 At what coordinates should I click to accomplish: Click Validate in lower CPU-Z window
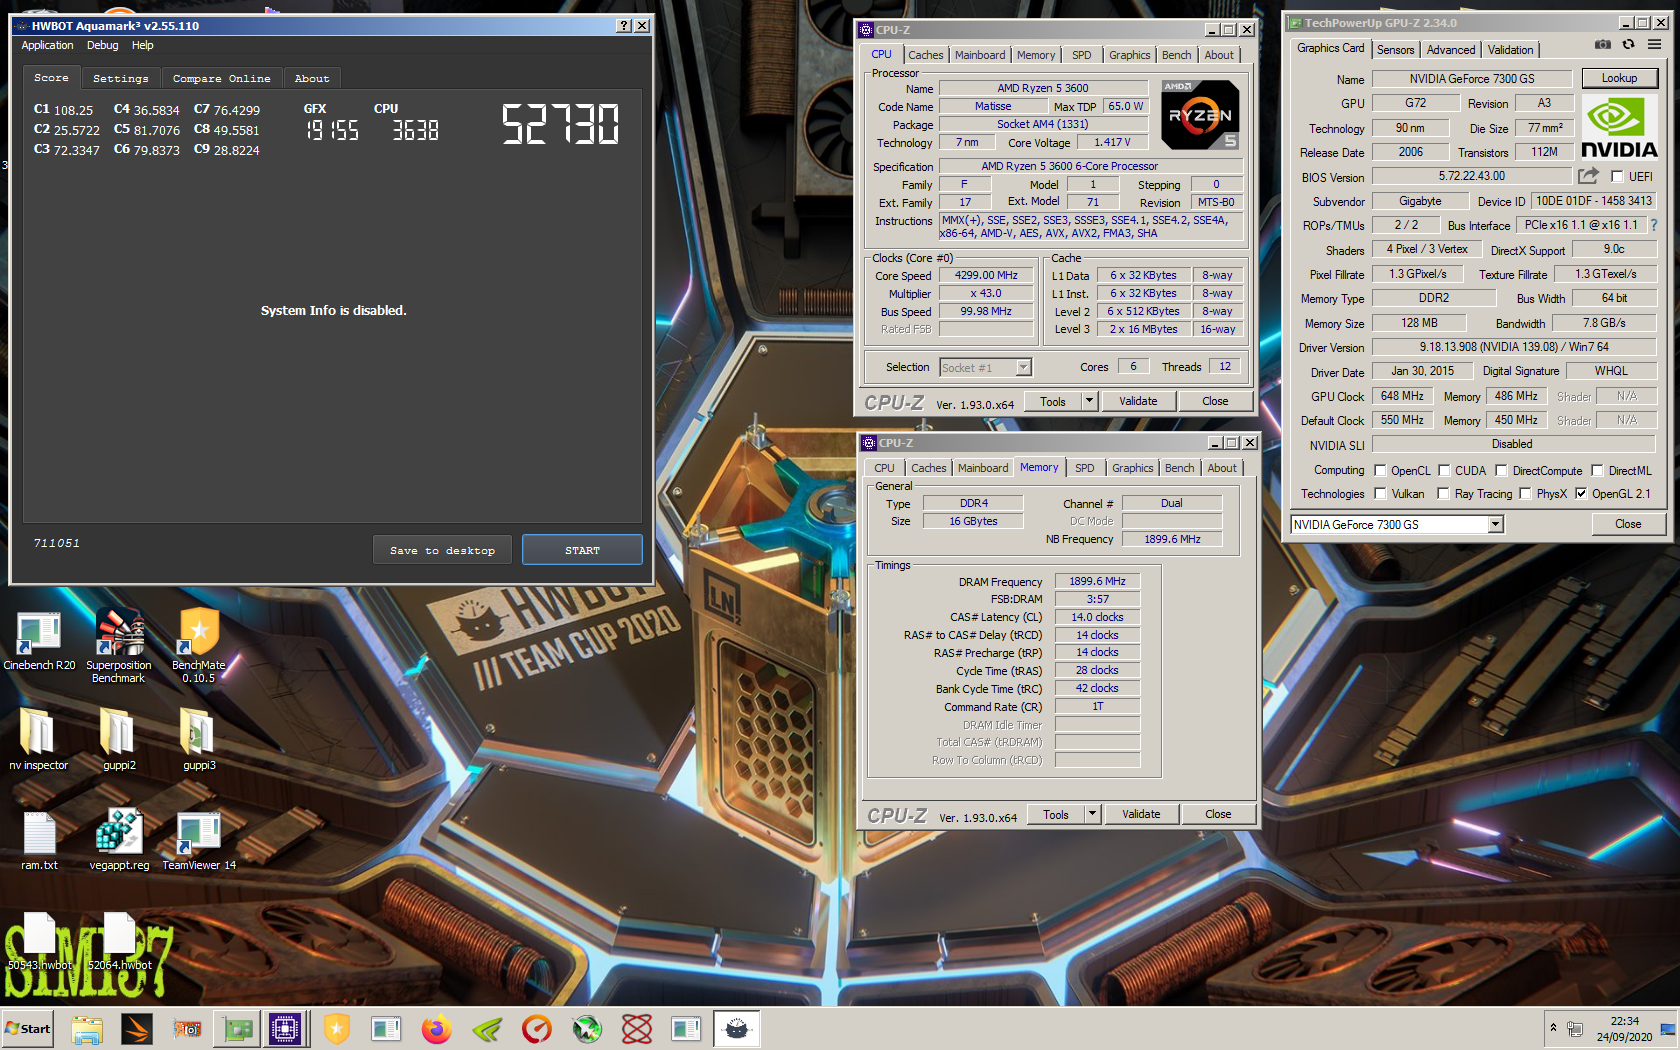pyautogui.click(x=1141, y=814)
